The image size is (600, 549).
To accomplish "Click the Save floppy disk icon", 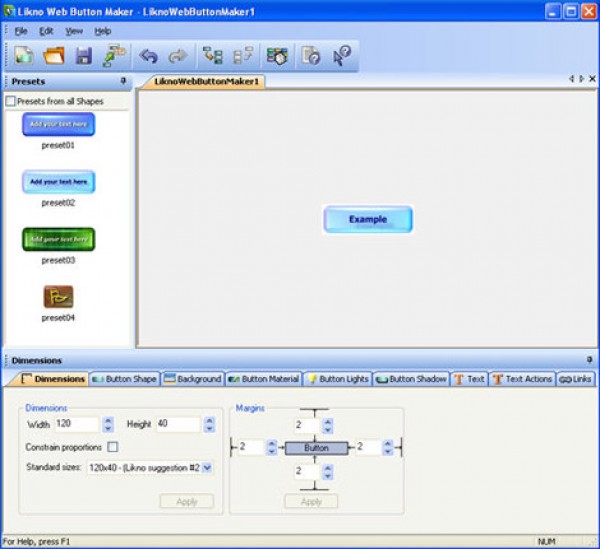I will click(x=84, y=57).
